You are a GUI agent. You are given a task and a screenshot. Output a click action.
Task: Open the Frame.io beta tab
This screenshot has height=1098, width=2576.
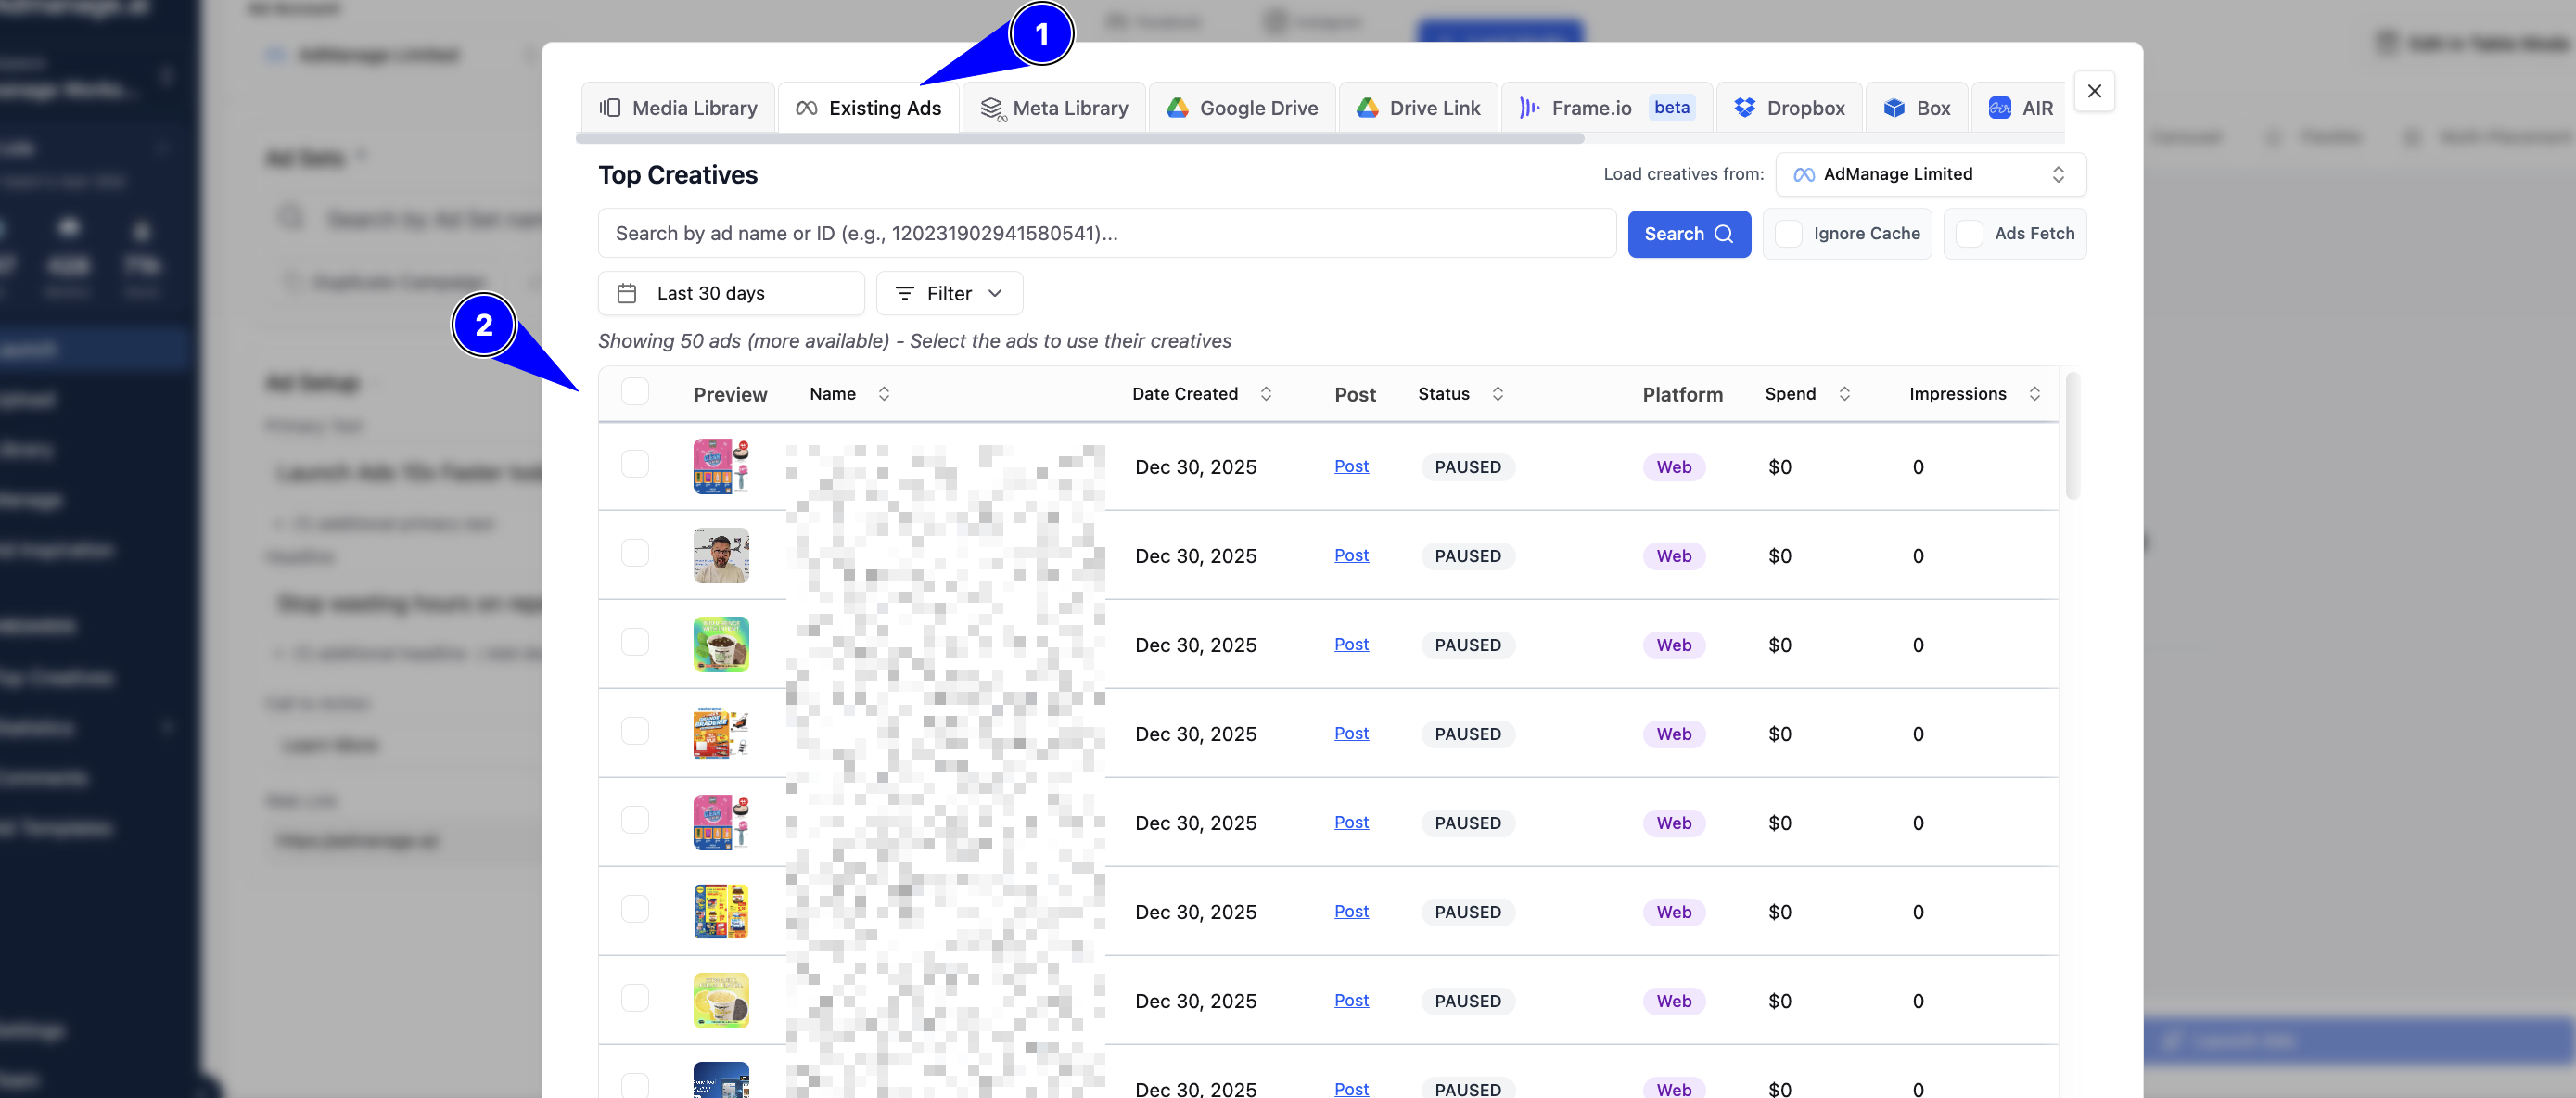pyautogui.click(x=1607, y=108)
